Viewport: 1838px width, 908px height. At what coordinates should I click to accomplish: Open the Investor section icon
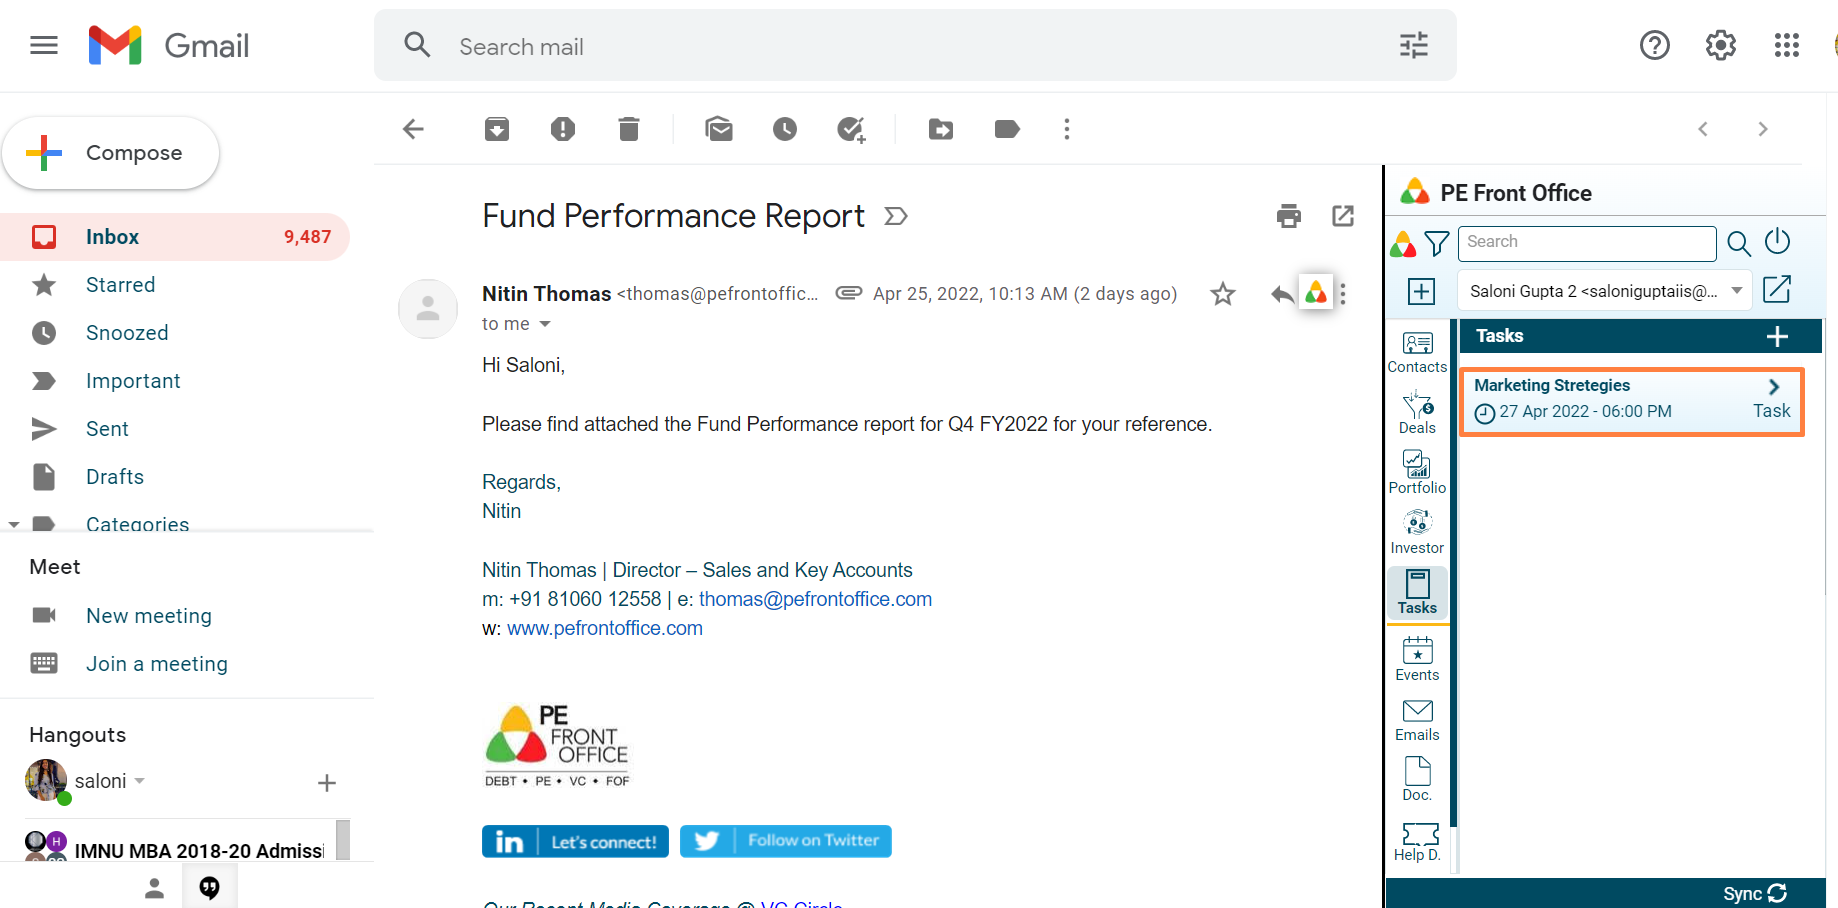1417,532
